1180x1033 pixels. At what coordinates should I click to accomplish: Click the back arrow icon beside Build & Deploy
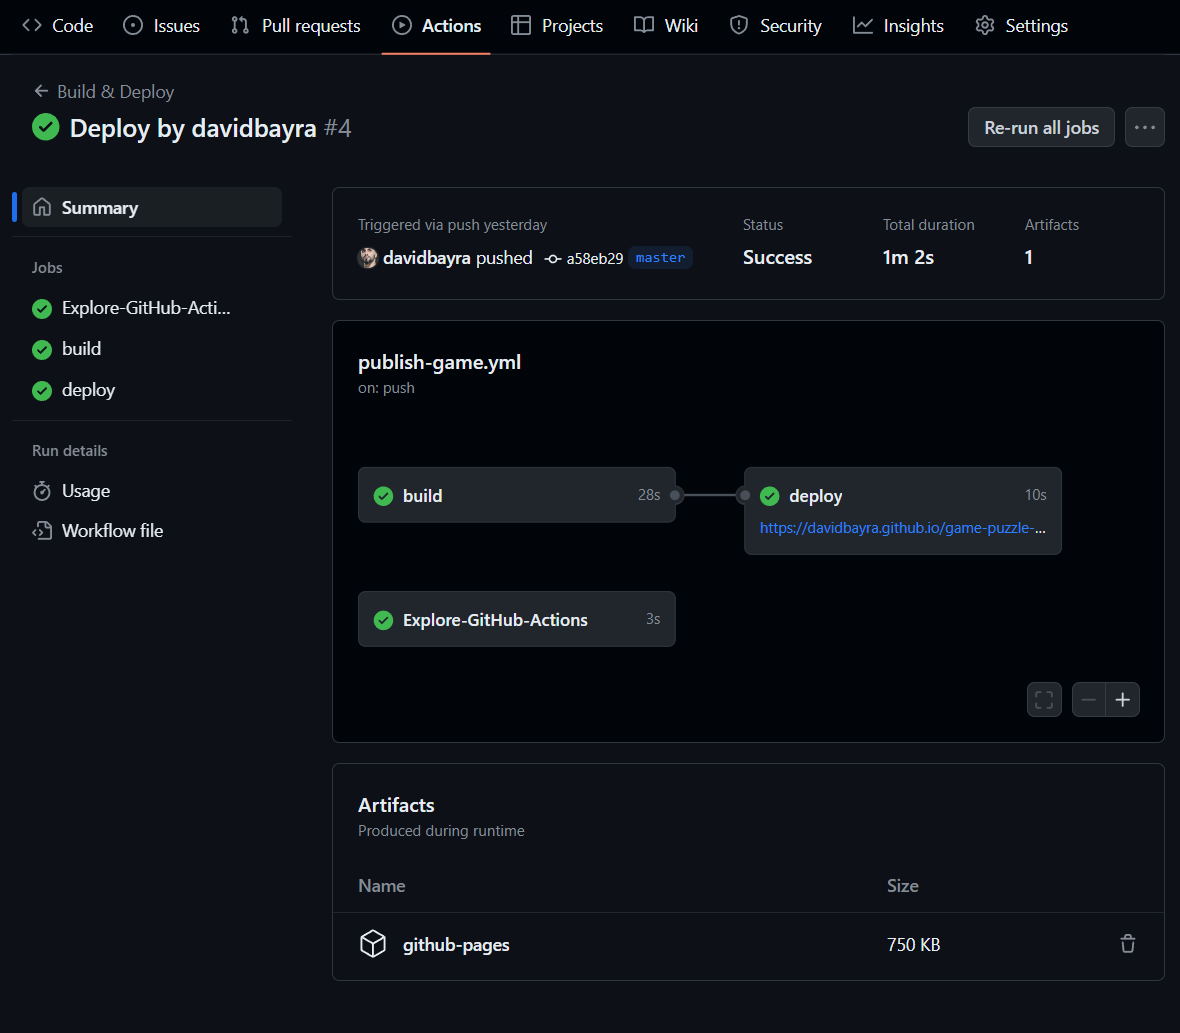tap(41, 91)
